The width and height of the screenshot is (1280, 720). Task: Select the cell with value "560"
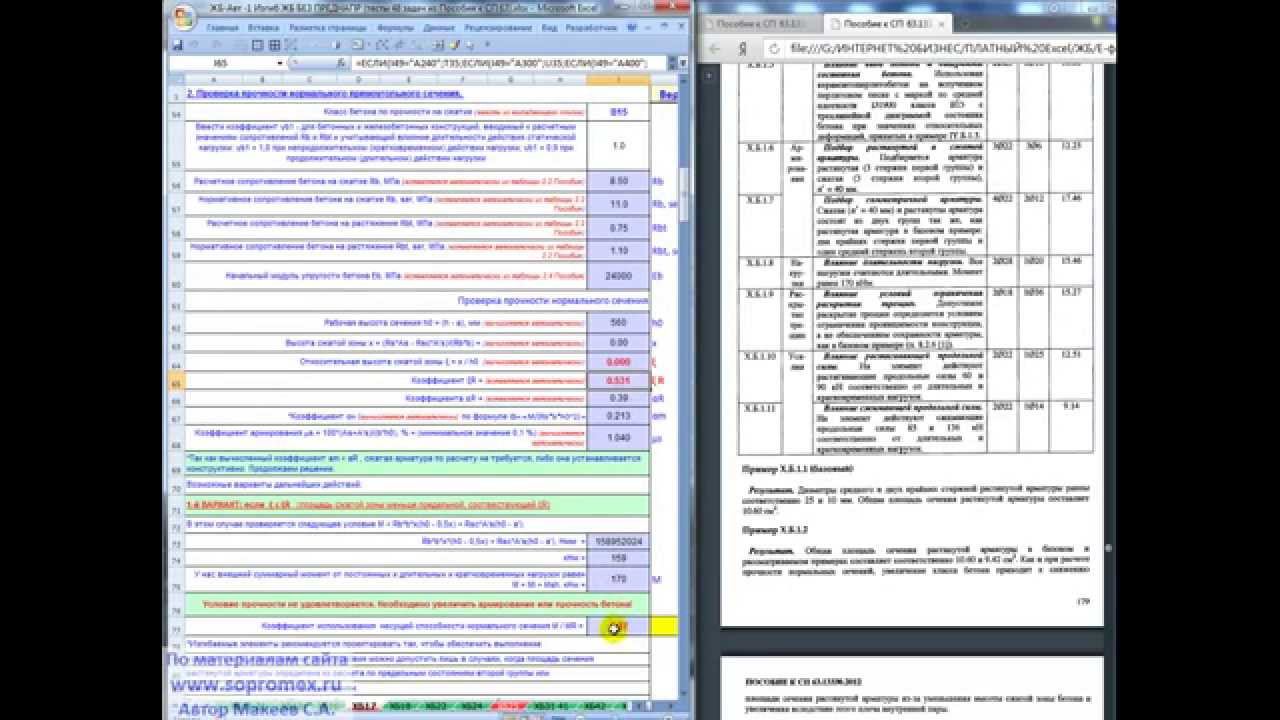618,323
